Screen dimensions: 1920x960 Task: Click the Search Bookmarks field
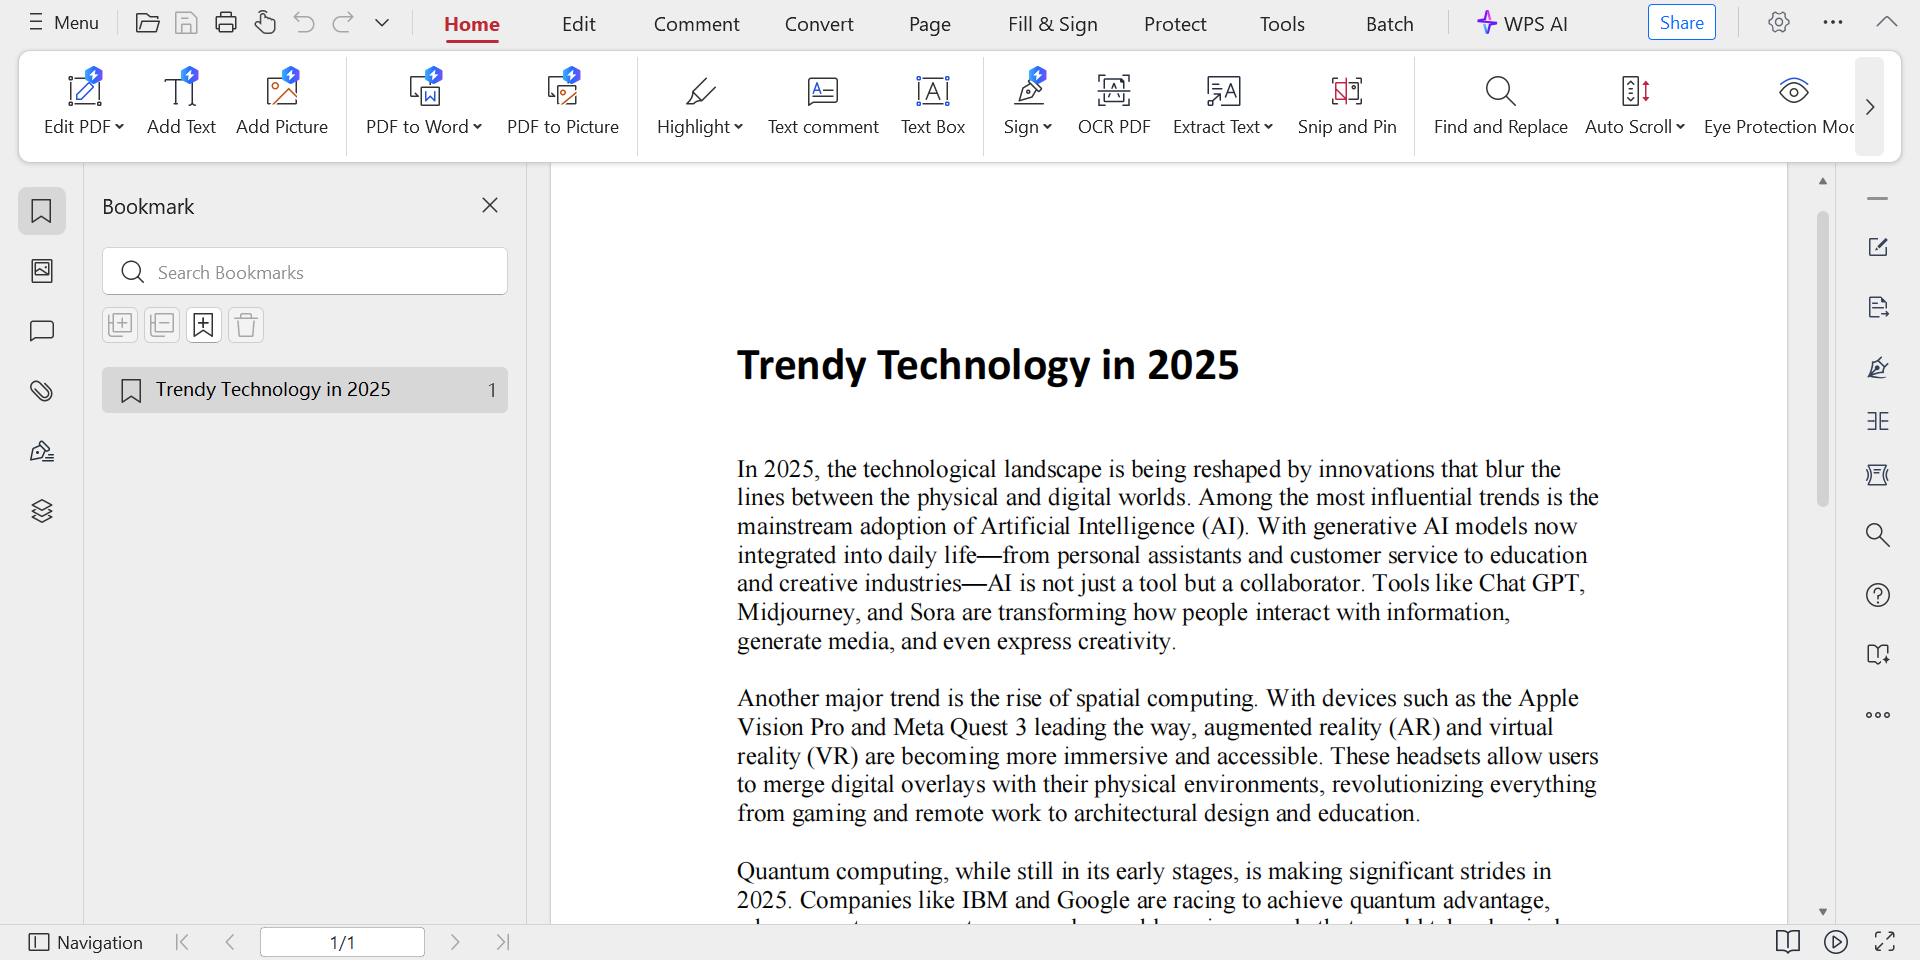(305, 271)
